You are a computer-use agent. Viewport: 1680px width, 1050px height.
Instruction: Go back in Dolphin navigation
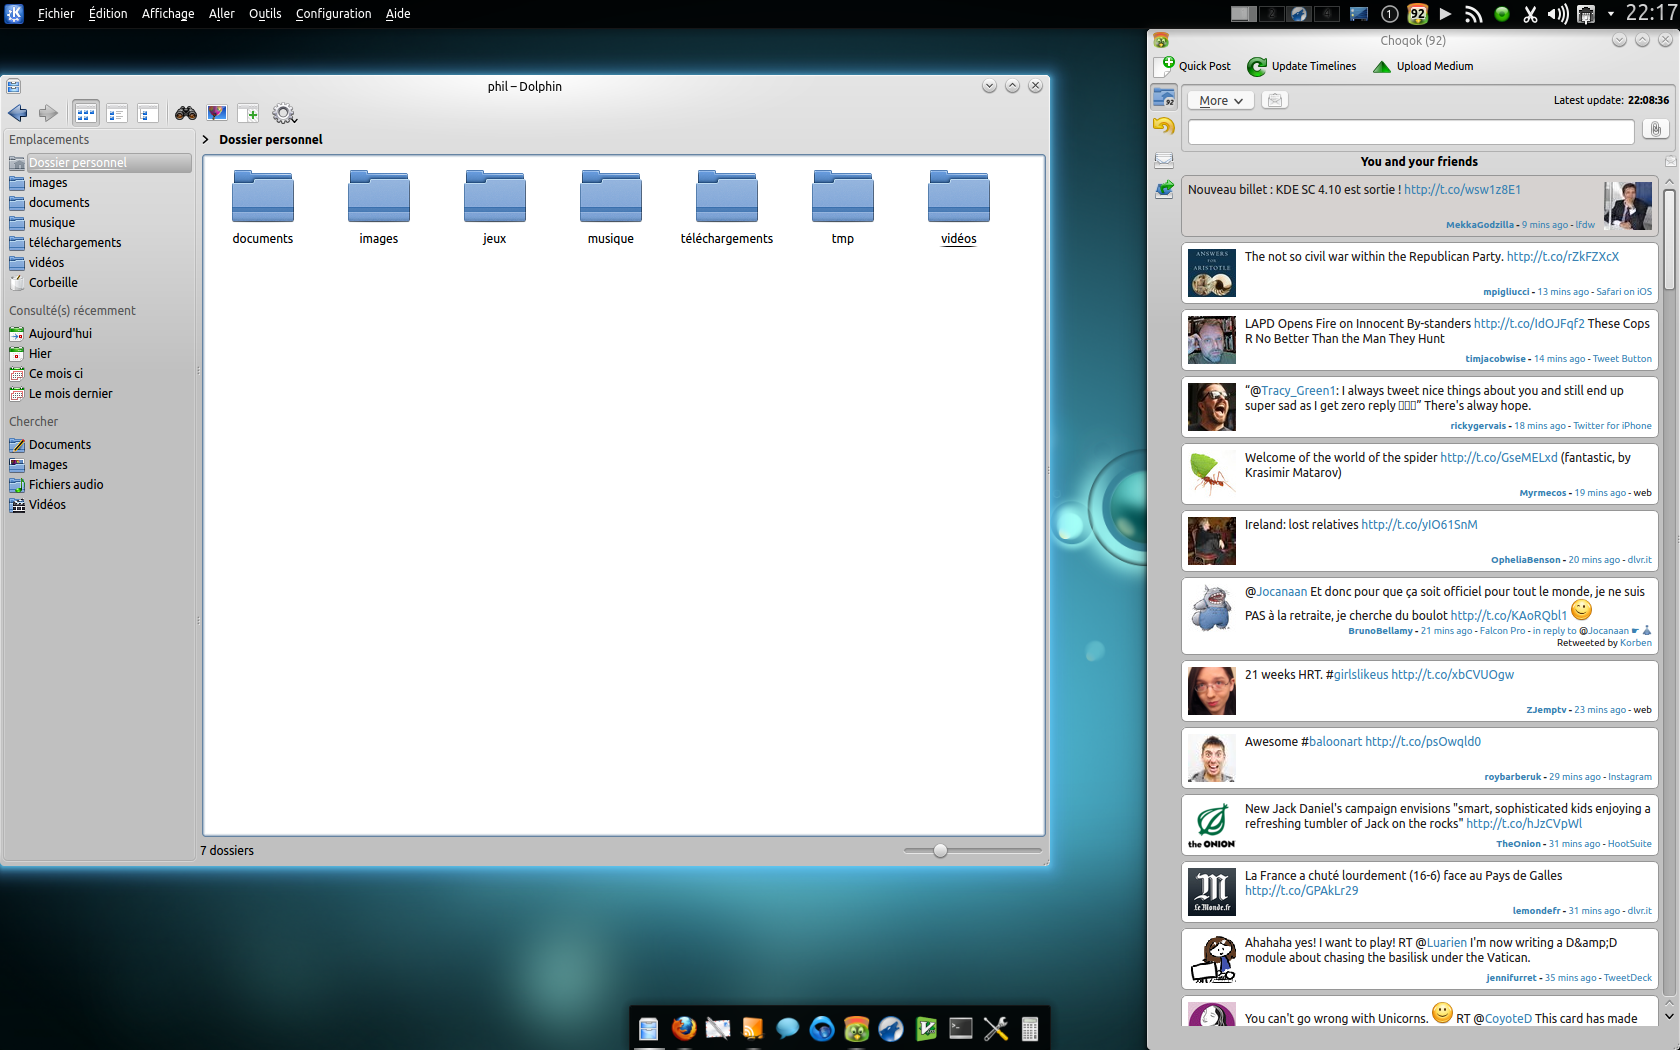pos(18,113)
